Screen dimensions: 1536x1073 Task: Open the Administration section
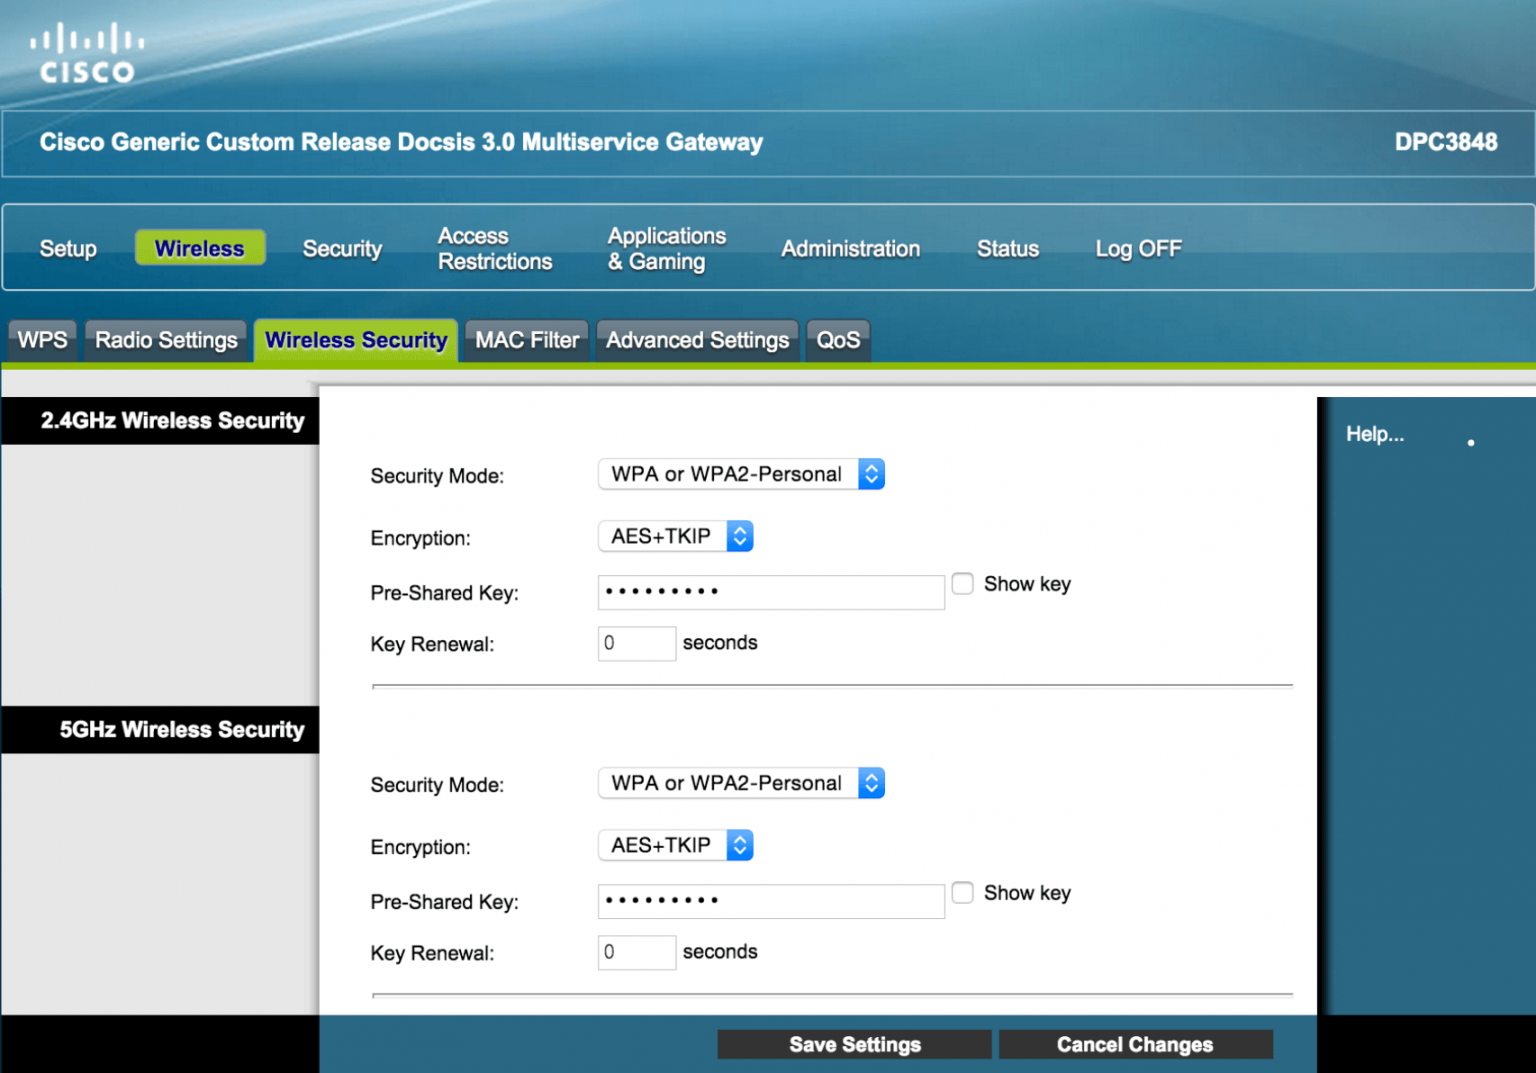pos(850,248)
